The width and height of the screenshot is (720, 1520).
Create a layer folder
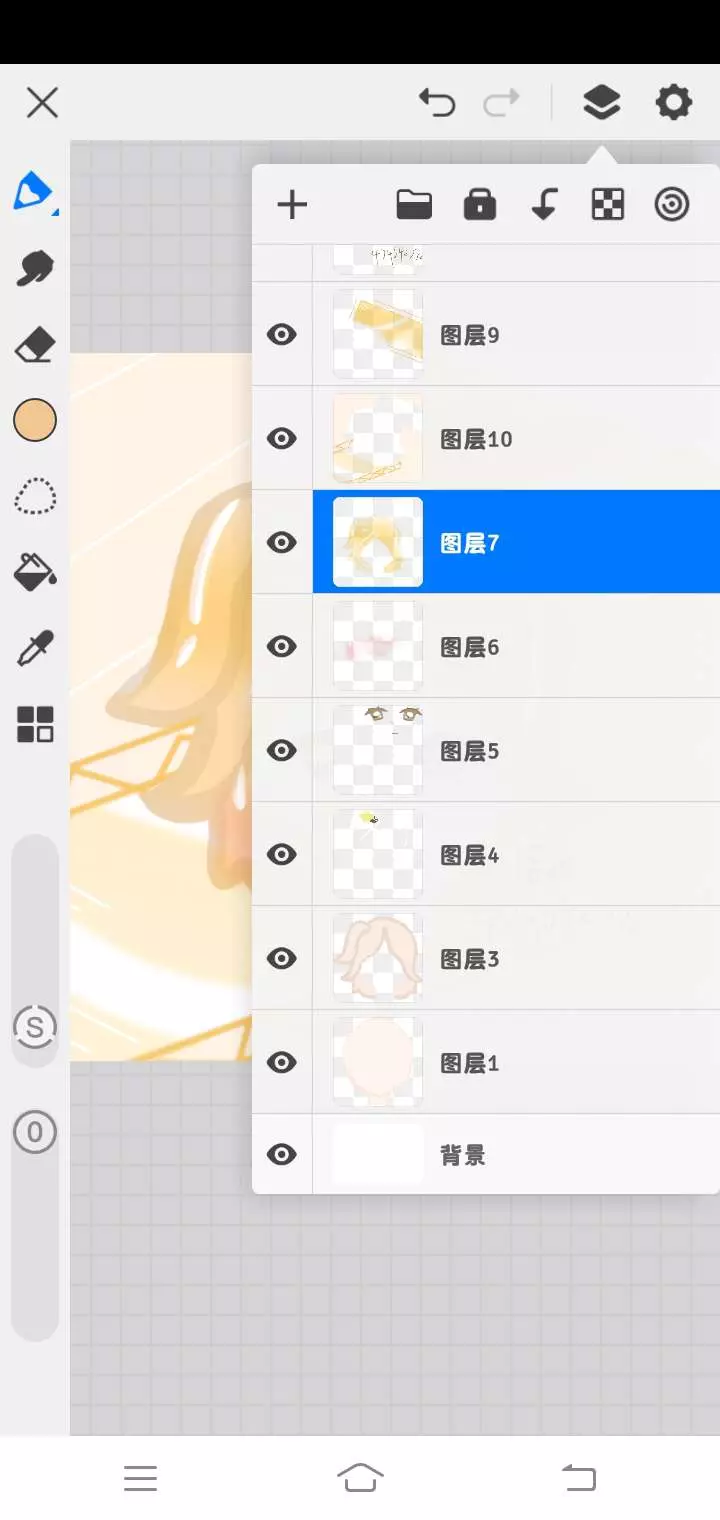[414, 205]
